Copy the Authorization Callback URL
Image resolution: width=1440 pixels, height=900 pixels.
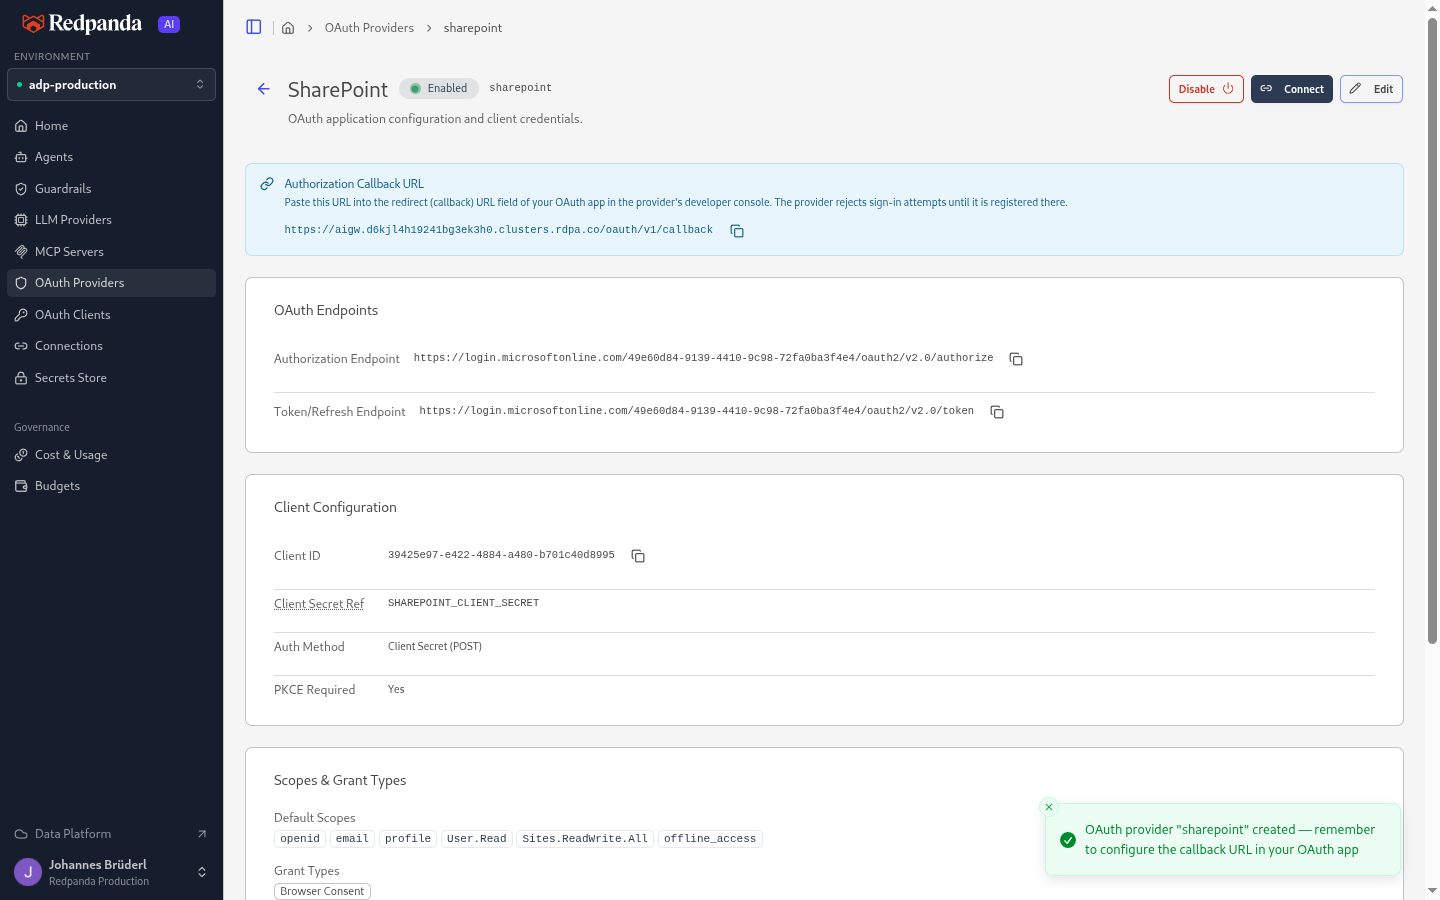coord(737,231)
